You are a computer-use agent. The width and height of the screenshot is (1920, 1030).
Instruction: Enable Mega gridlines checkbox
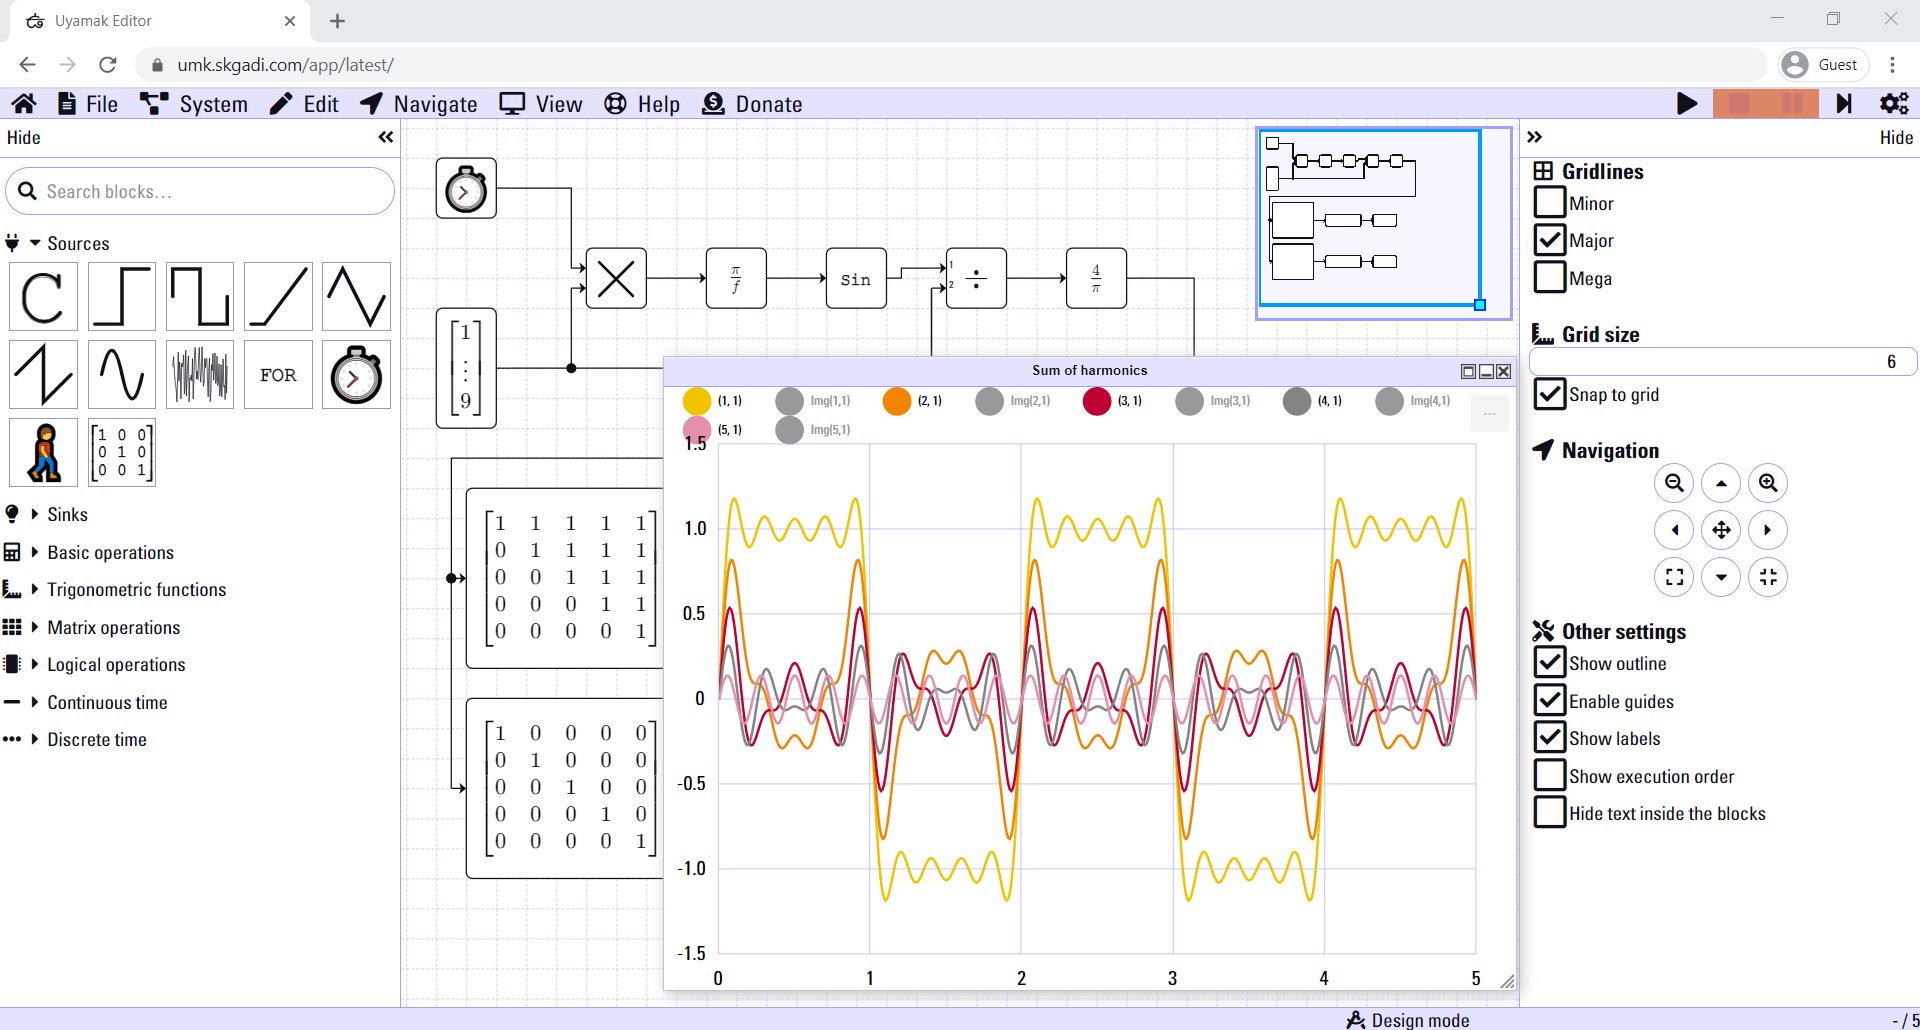point(1550,278)
